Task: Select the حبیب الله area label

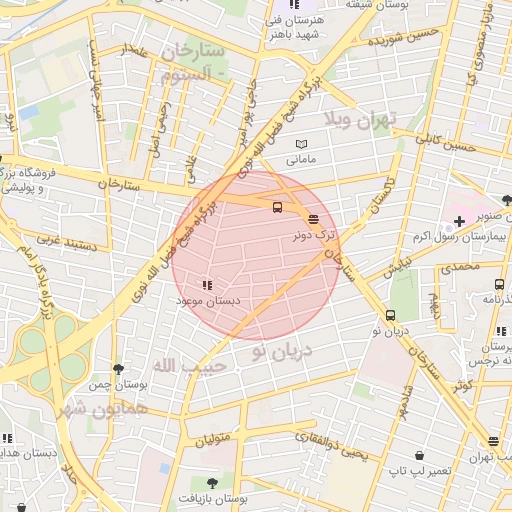Action: (x=189, y=366)
